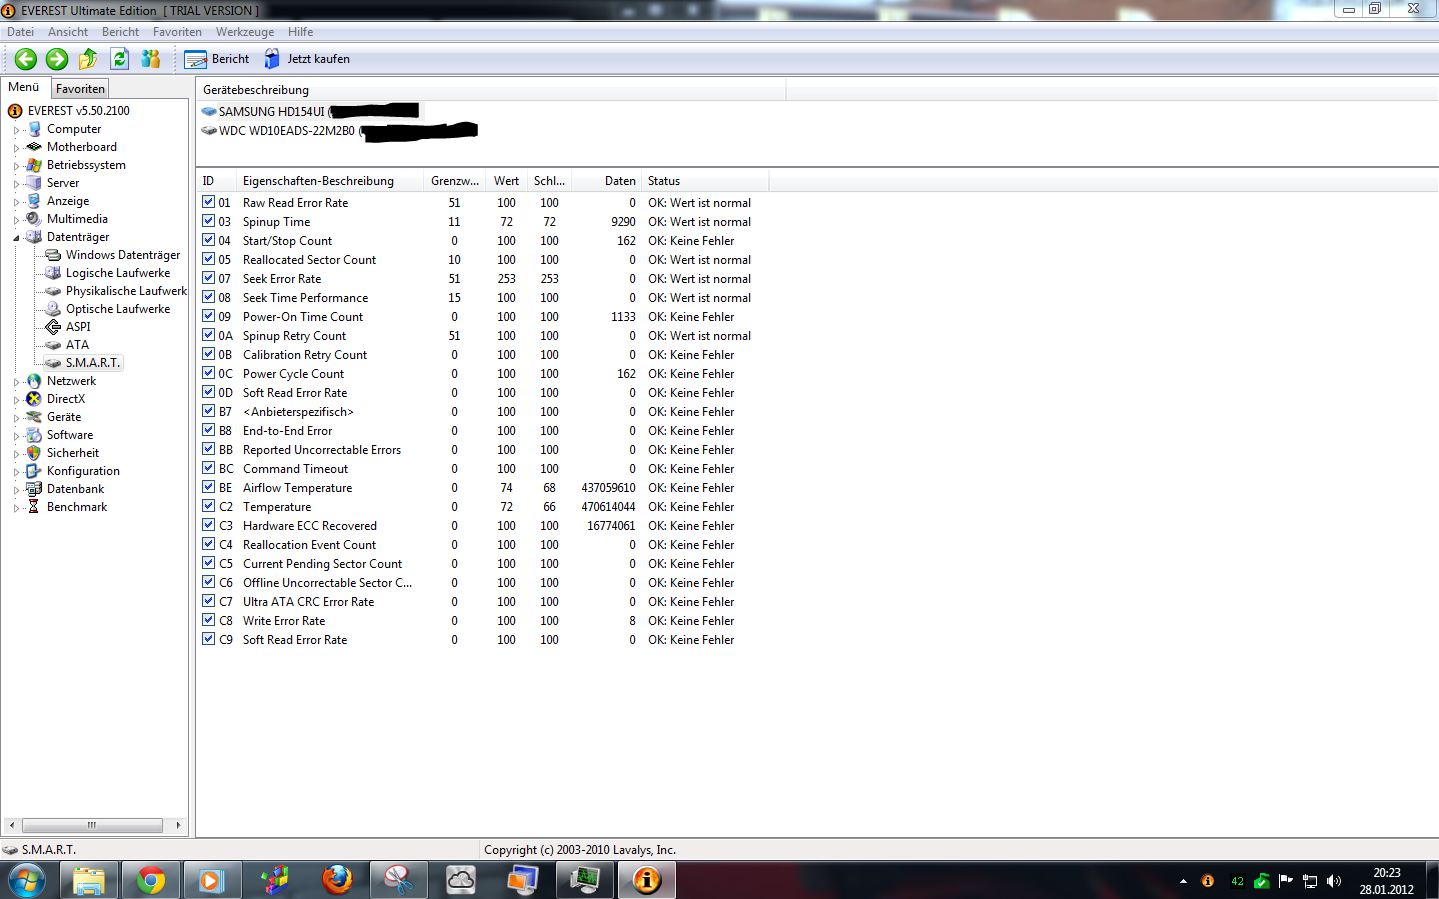
Task: Expand the Multimedia tree node
Action: click(16, 220)
